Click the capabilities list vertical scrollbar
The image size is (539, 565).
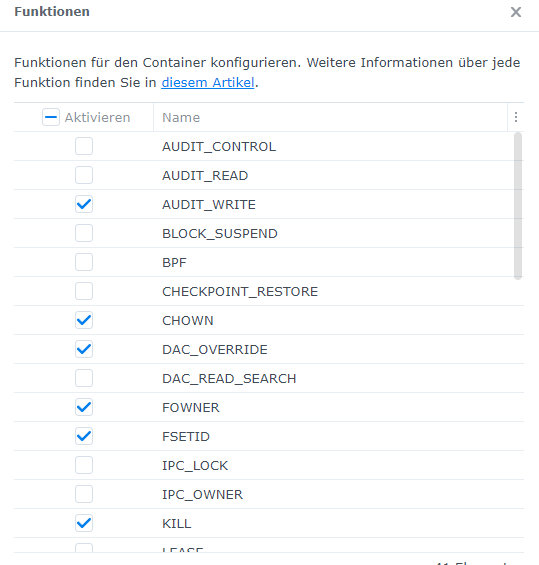pyautogui.click(x=518, y=206)
